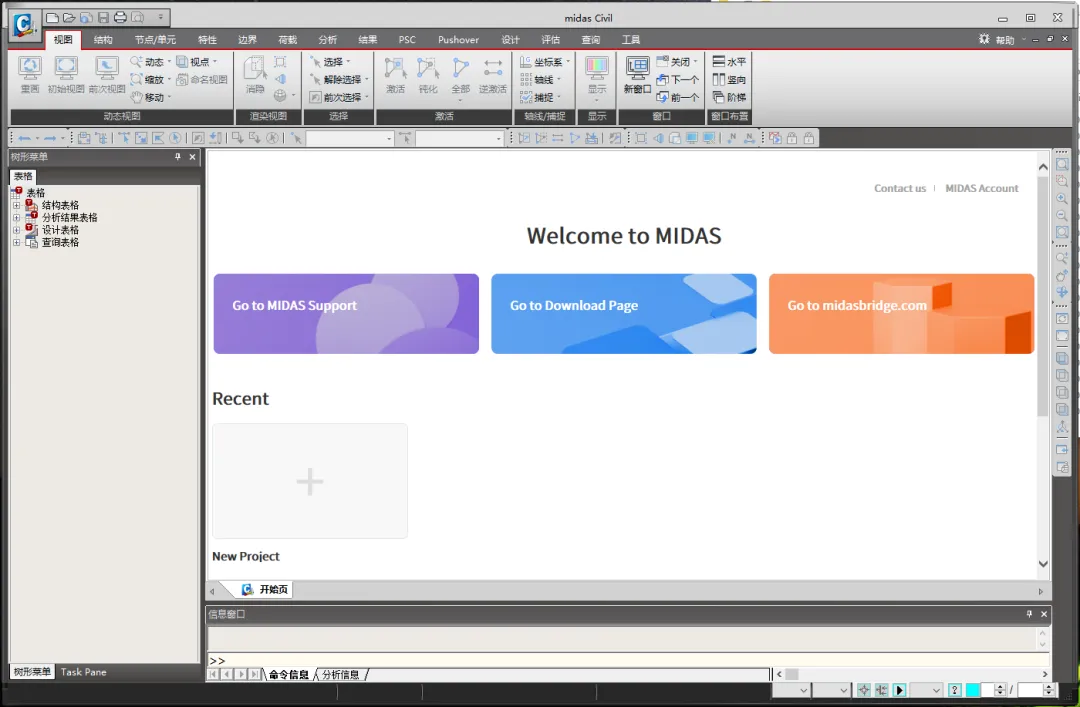Click the 初始视图 initial view icon
The image size is (1080, 707).
(x=66, y=74)
